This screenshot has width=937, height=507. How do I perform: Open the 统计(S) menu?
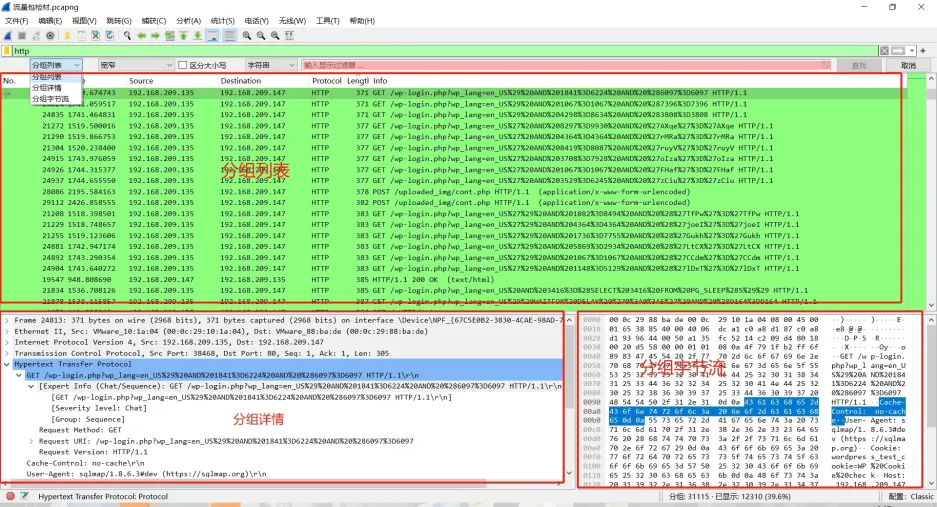(223, 20)
